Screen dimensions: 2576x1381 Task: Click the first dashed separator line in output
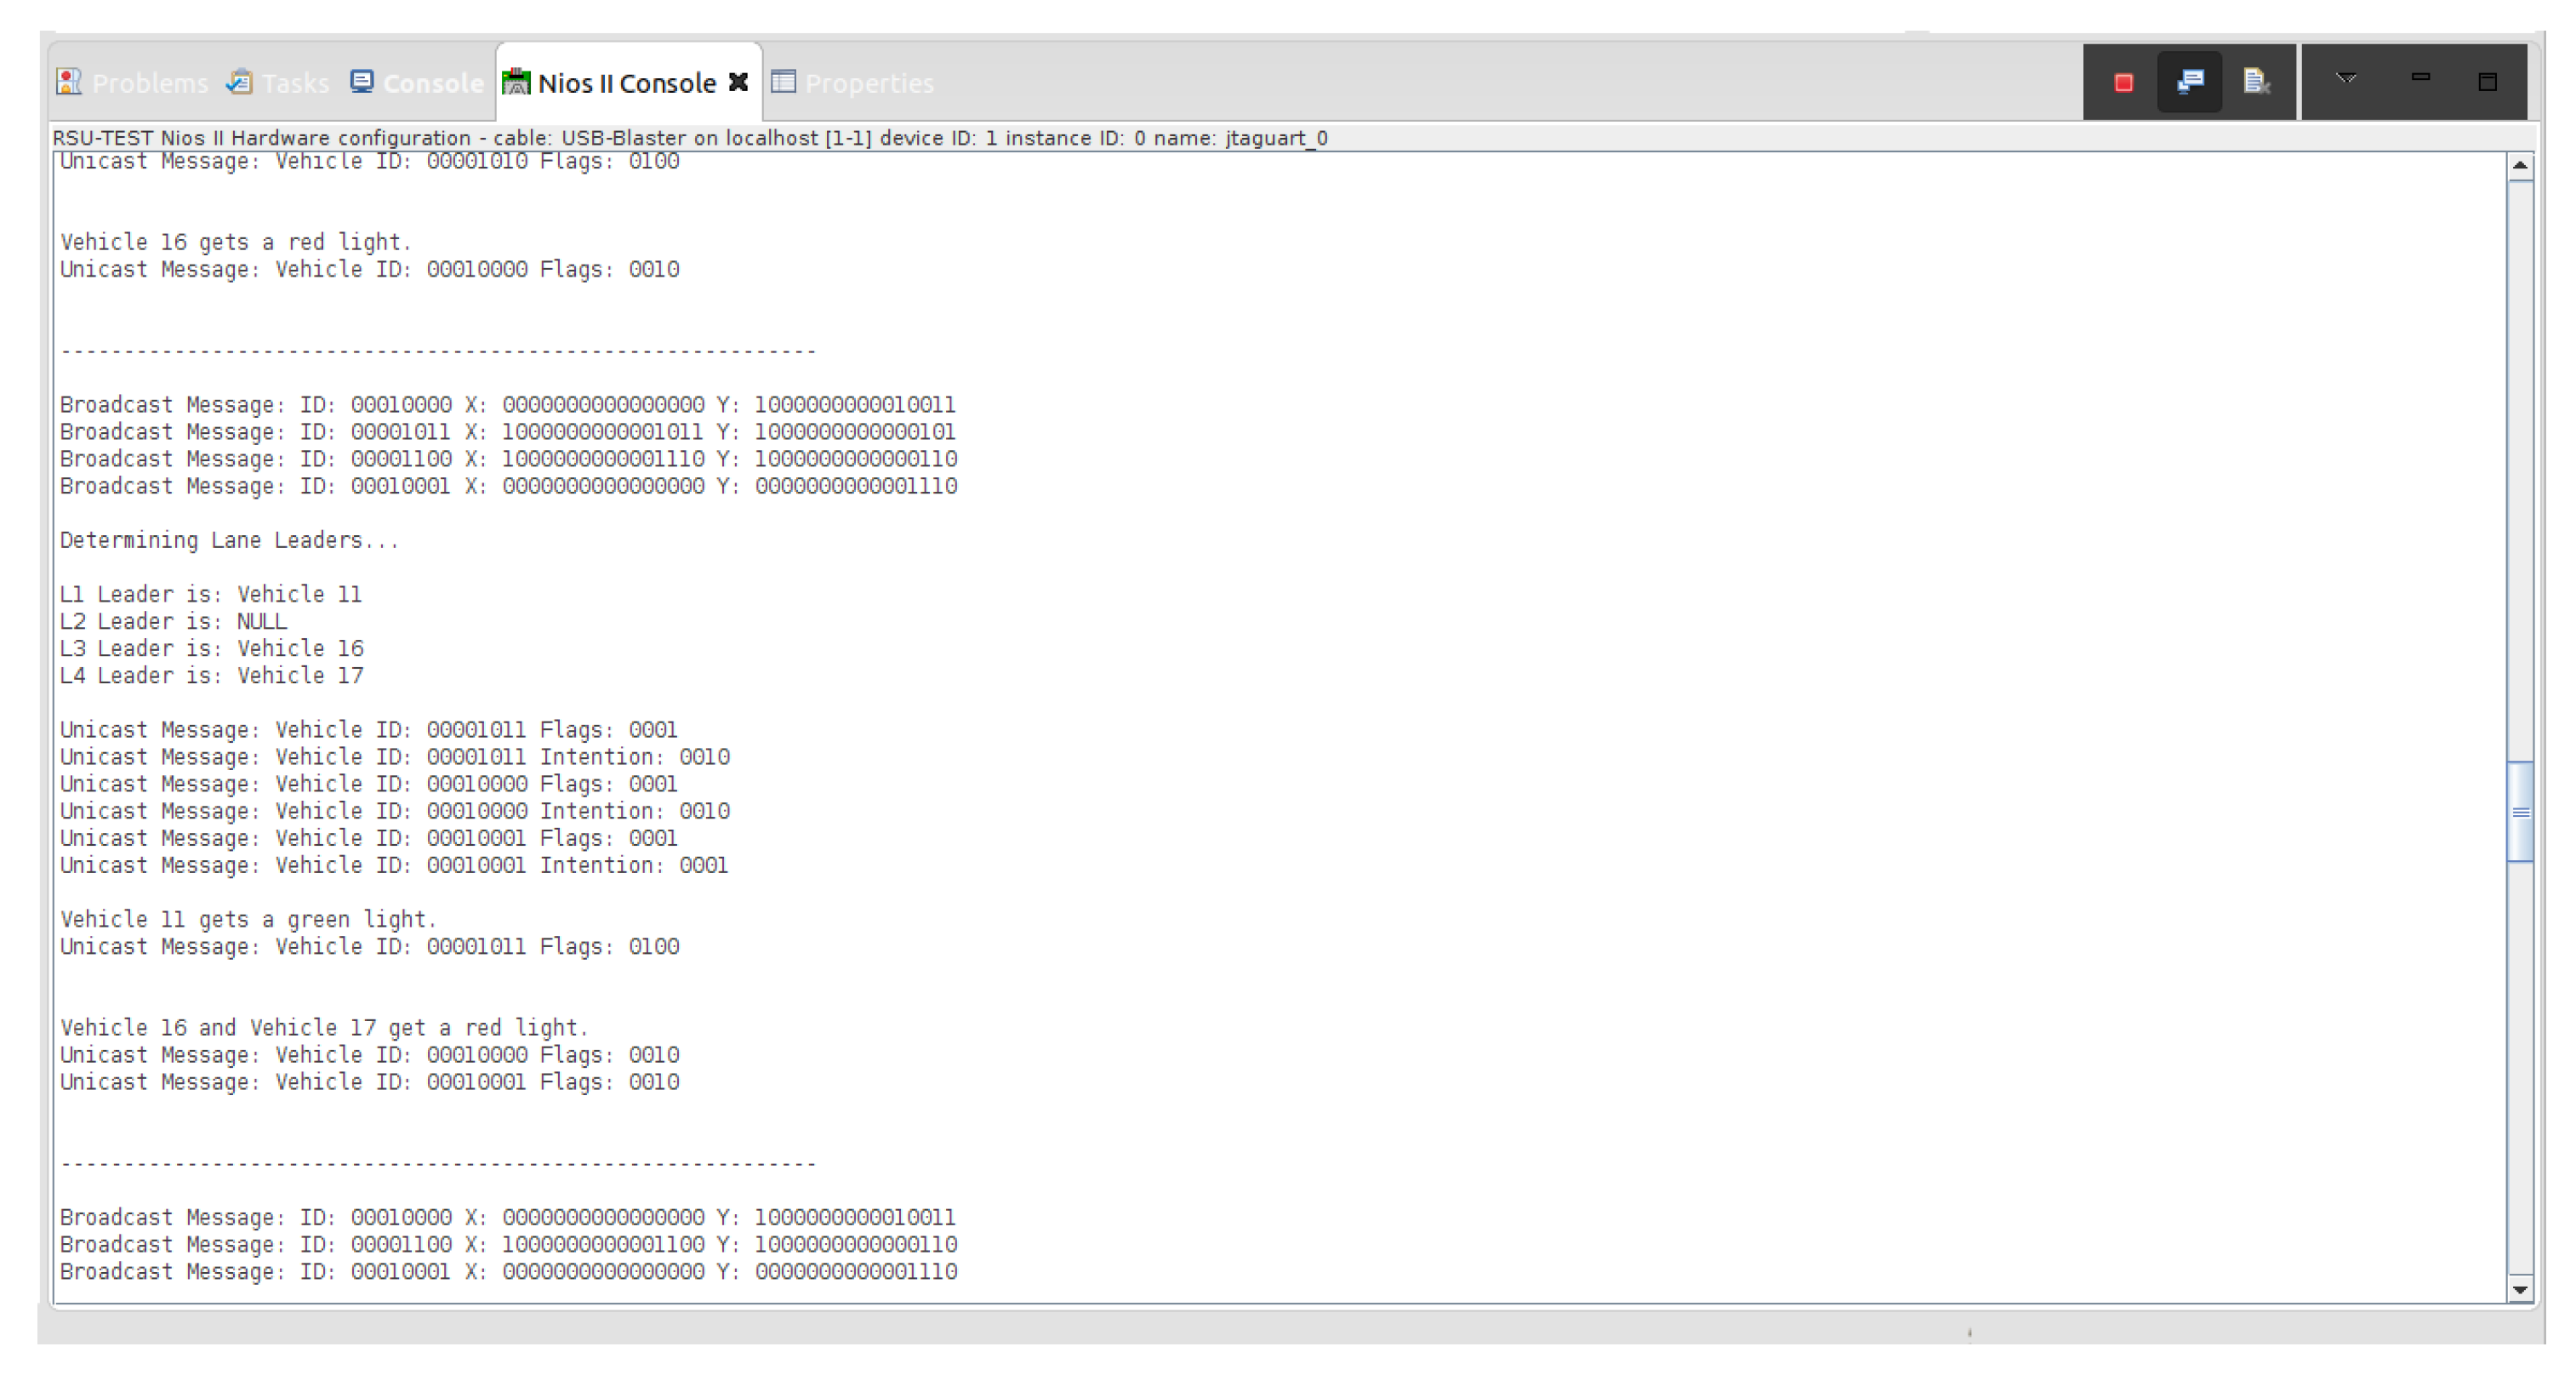tap(438, 352)
